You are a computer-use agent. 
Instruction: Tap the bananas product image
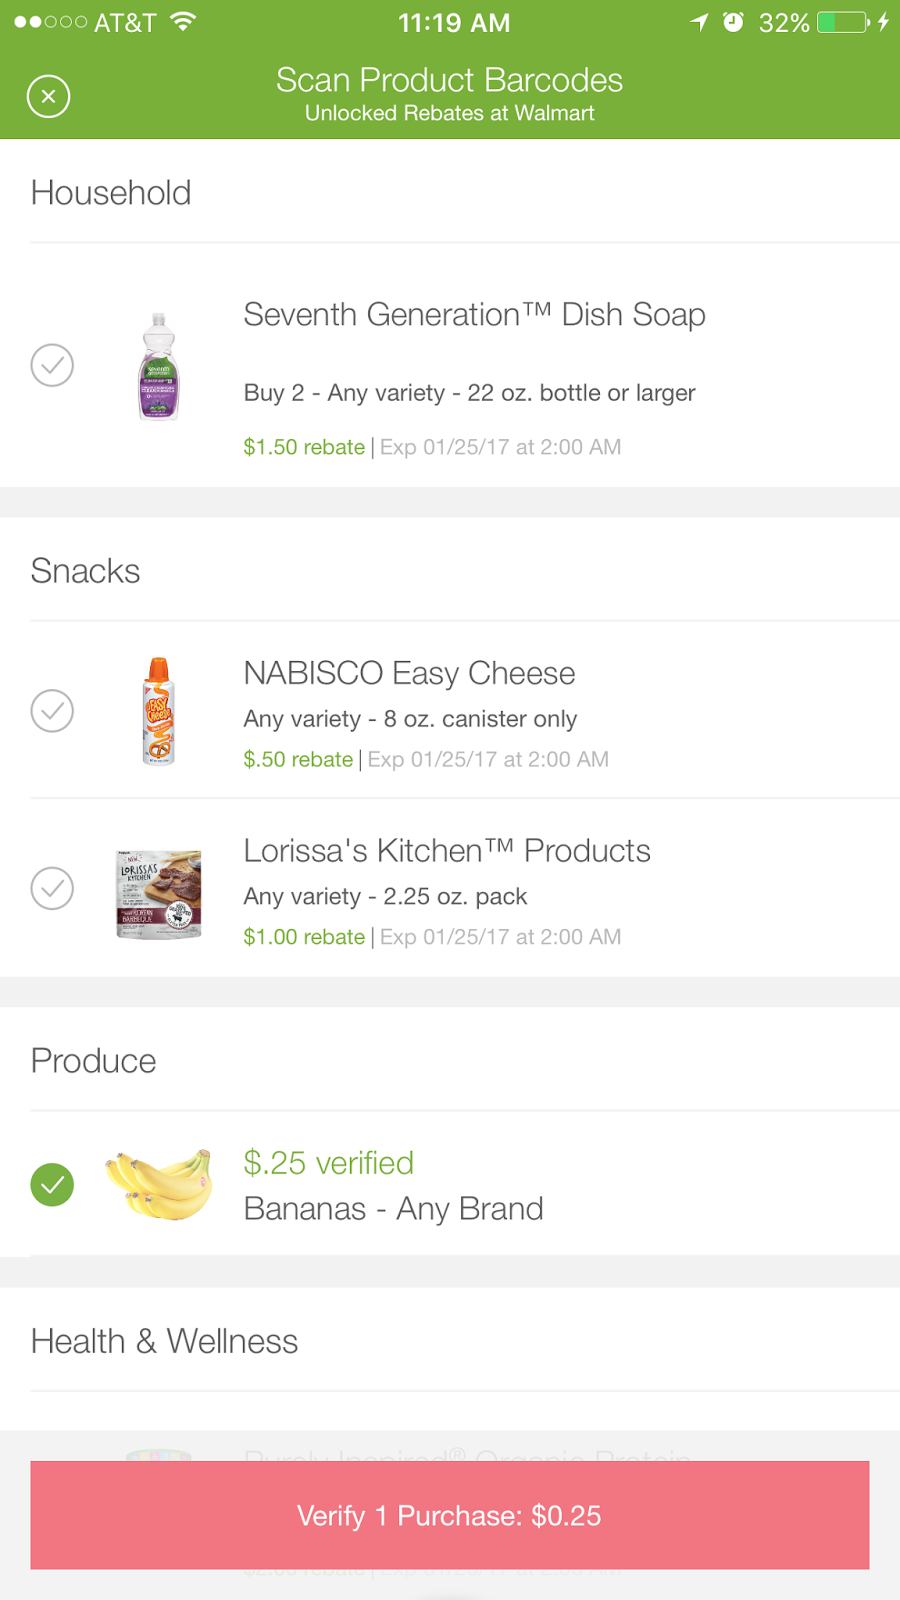[159, 1184]
